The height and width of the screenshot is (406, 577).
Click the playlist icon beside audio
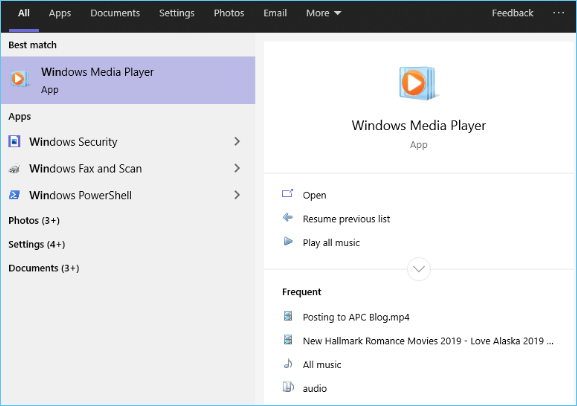coord(288,387)
